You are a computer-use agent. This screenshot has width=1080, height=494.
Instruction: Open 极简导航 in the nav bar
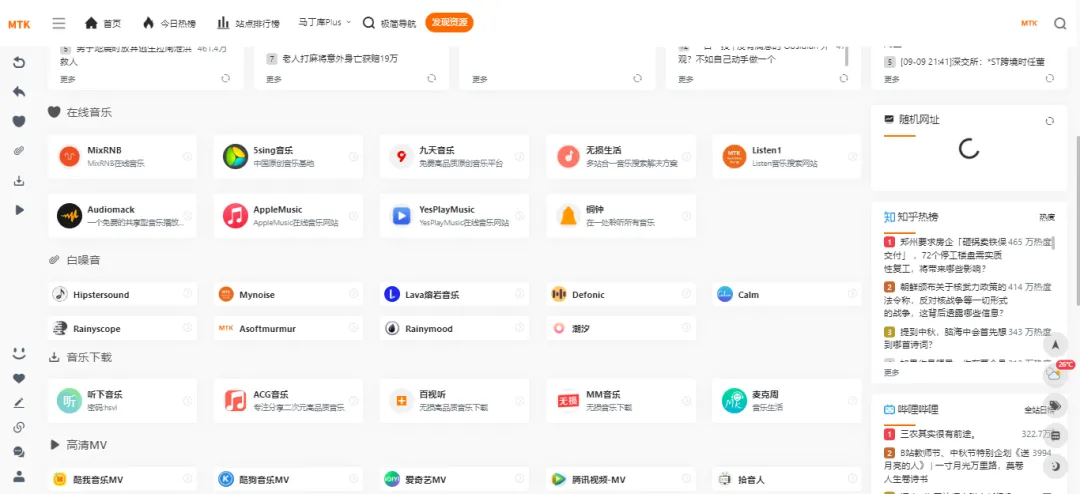pyautogui.click(x=390, y=23)
